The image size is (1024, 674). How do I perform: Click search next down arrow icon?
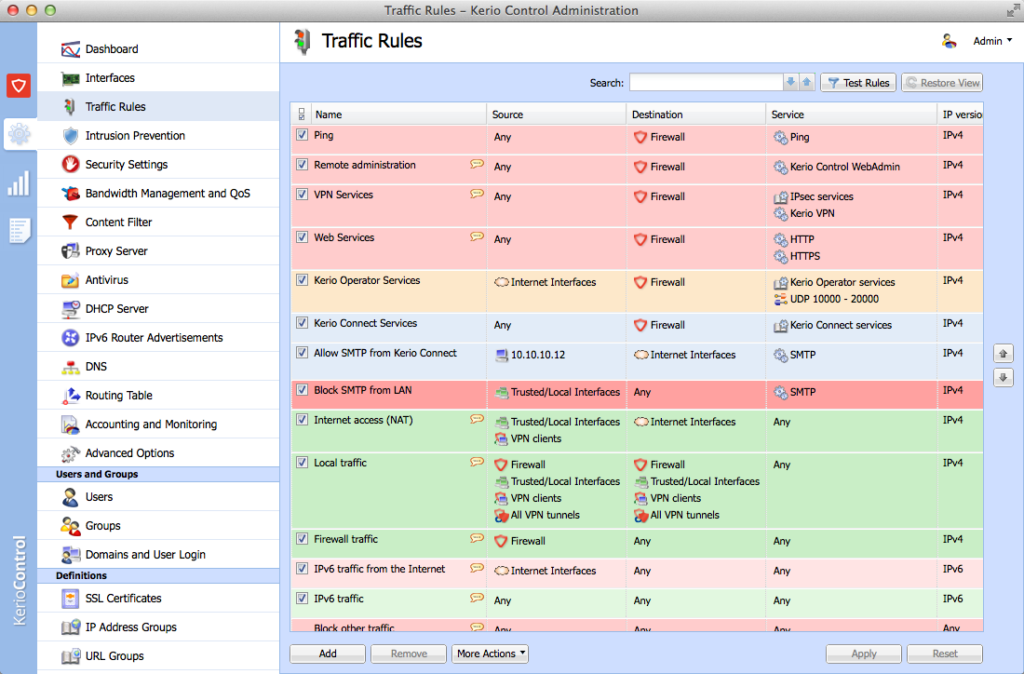(x=791, y=83)
